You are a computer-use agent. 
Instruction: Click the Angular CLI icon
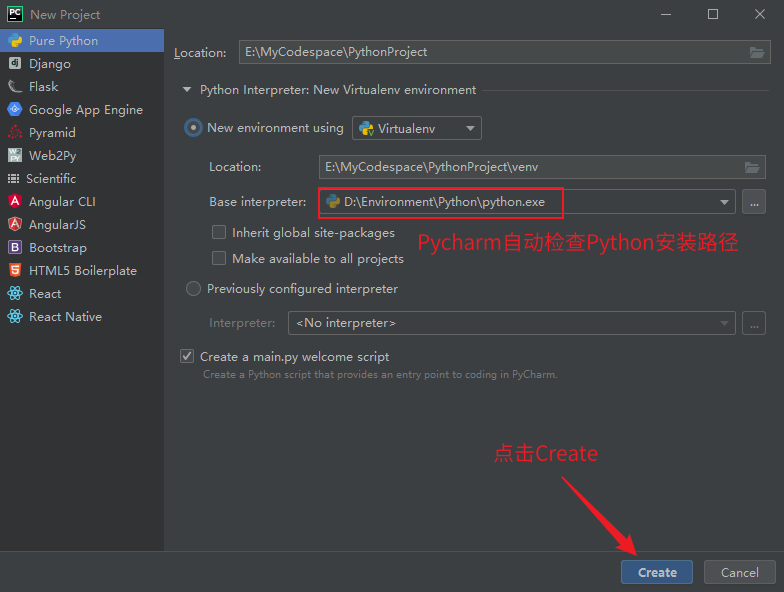[15, 202]
